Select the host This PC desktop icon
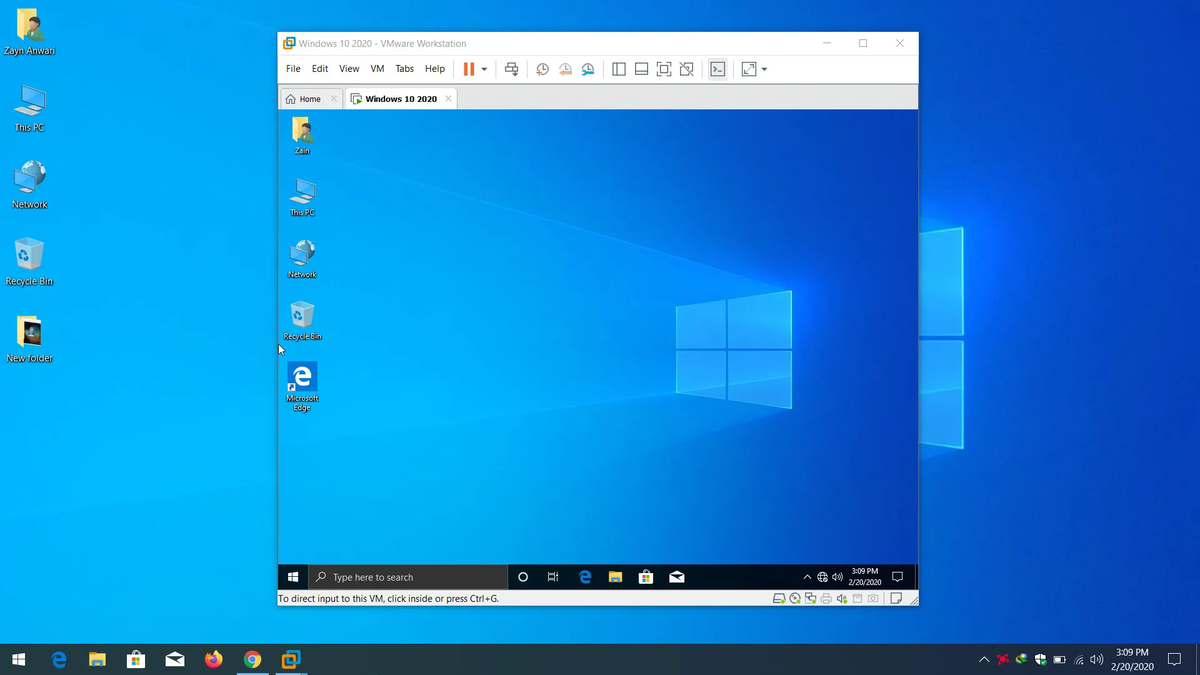 [29, 108]
